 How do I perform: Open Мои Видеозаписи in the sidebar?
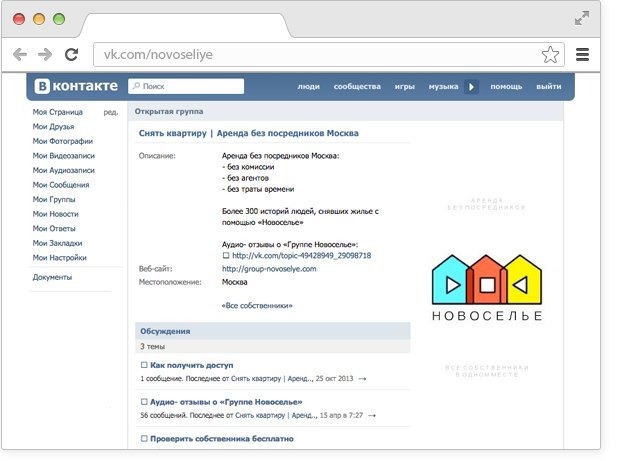click(64, 156)
